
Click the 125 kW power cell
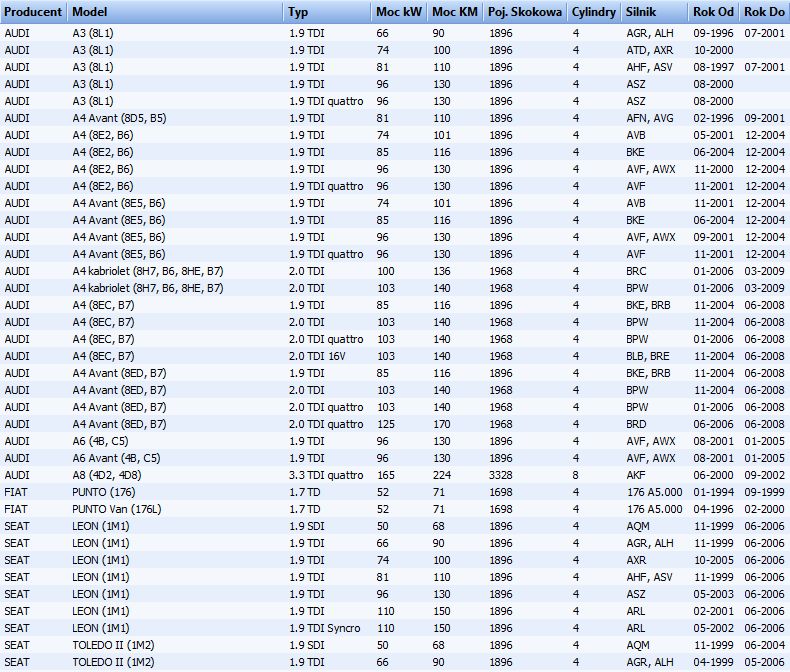pos(386,424)
